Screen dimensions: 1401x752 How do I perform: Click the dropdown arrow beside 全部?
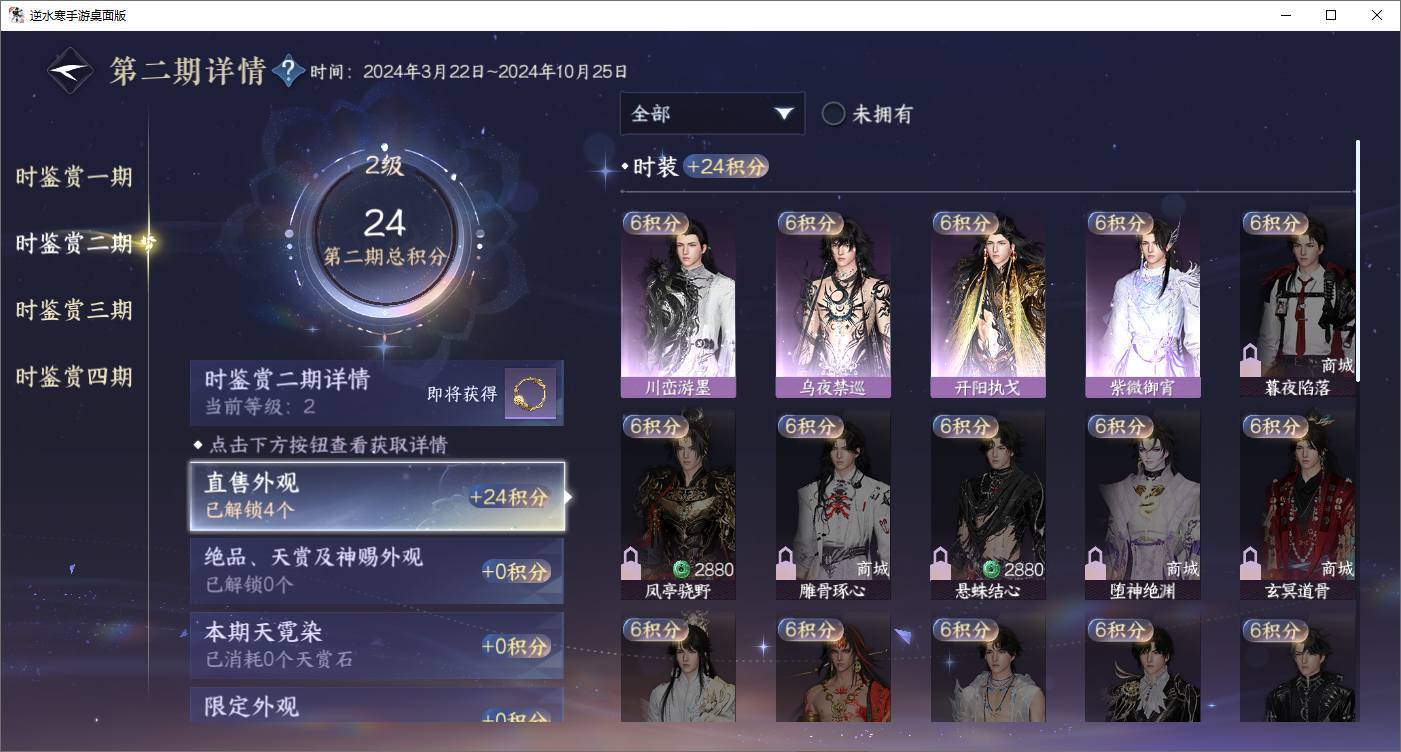pyautogui.click(x=783, y=114)
